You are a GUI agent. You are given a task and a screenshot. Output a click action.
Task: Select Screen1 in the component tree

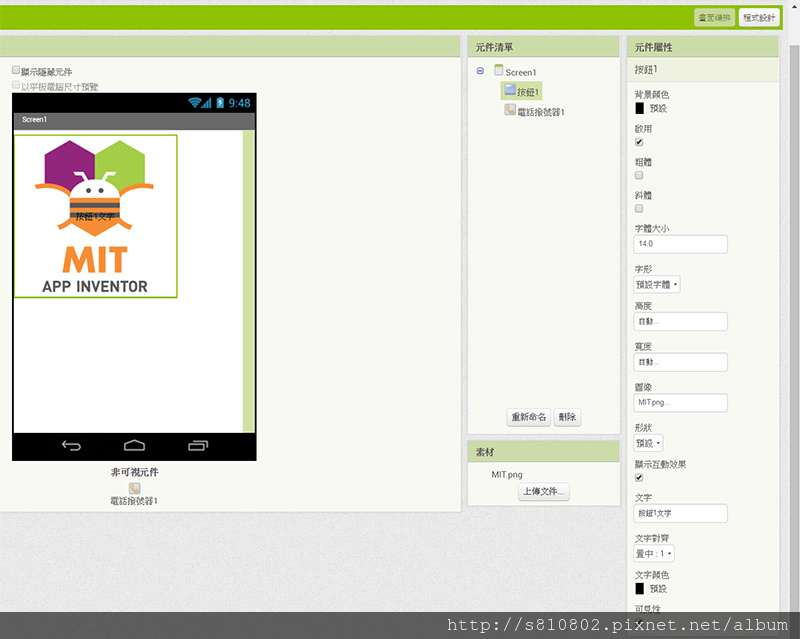point(520,72)
